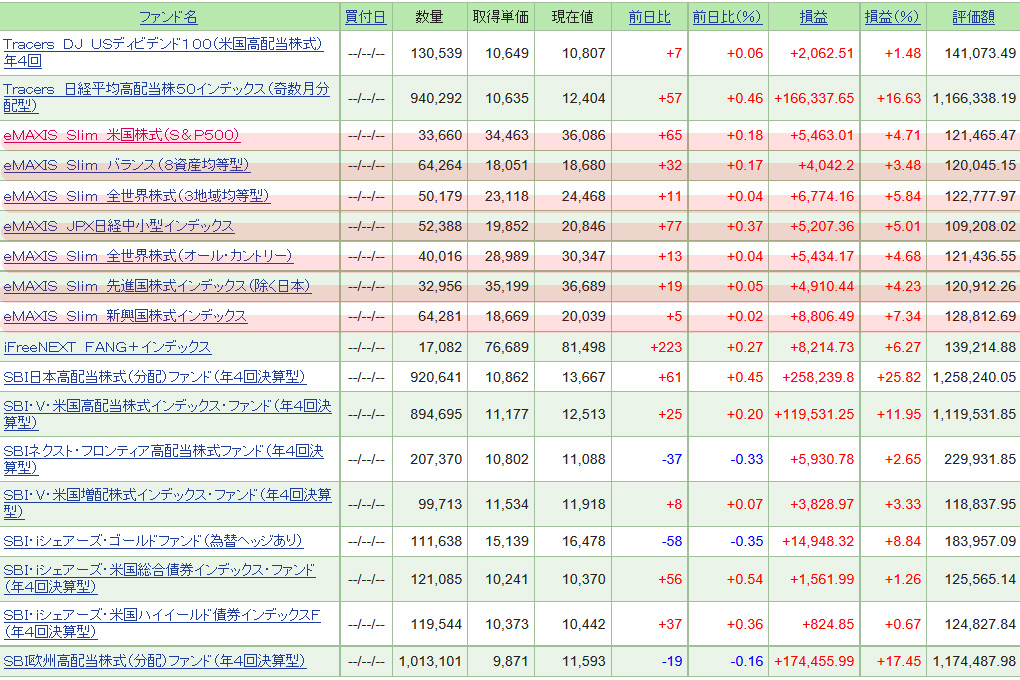Open Tracers DJ USディビデンド100 fund link
This screenshot has width=1020, height=680.
tap(163, 44)
